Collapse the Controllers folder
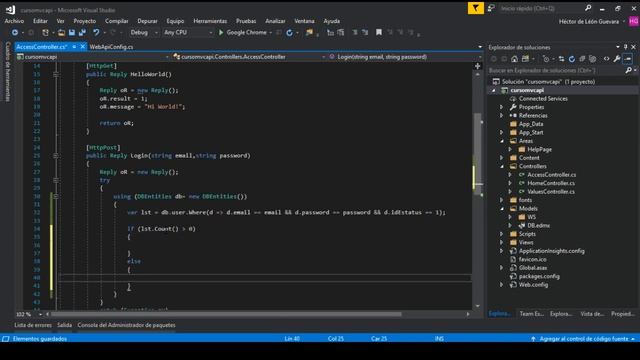Viewport: 640px width, 360px height. [x=502, y=167]
